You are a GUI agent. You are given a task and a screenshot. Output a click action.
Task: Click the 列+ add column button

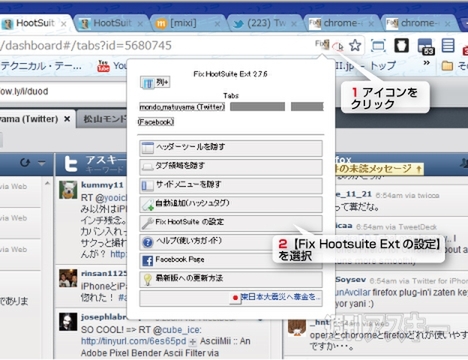coord(155,82)
